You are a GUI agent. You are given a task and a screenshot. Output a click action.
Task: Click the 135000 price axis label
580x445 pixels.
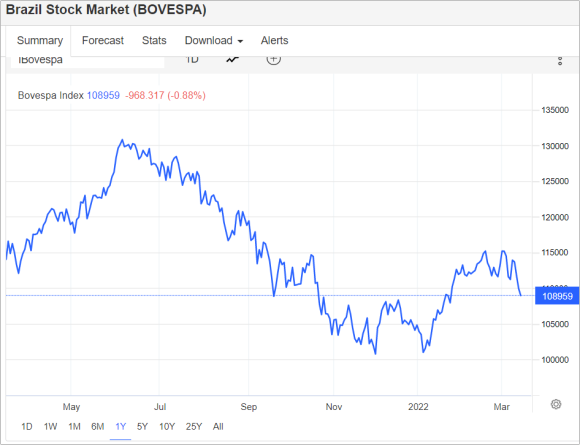click(x=555, y=110)
